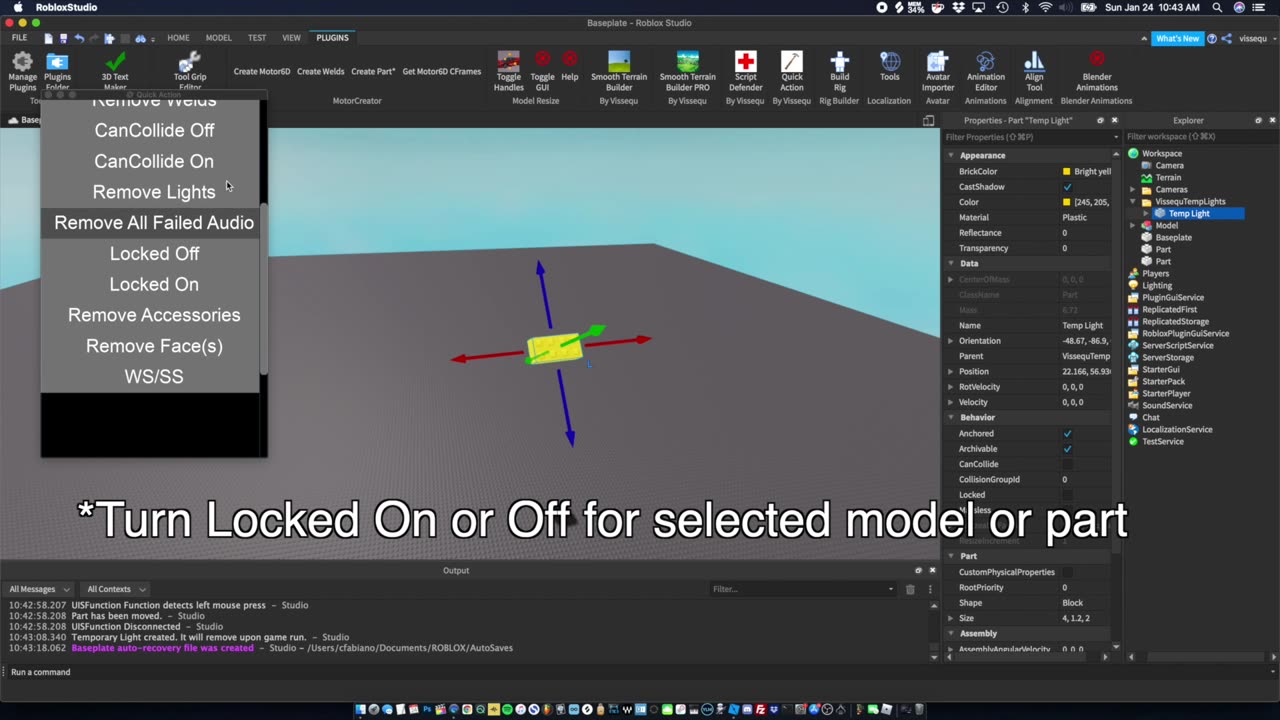Image resolution: width=1280 pixels, height=720 pixels.
Task: Click the BrickColor yellow swatch
Action: (x=1067, y=172)
